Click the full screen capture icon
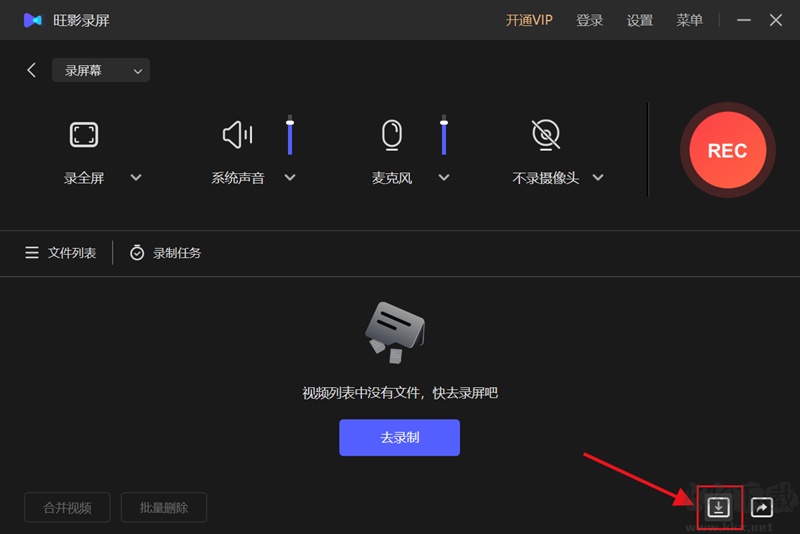Screen dimensions: 800x534 click(x=84, y=135)
